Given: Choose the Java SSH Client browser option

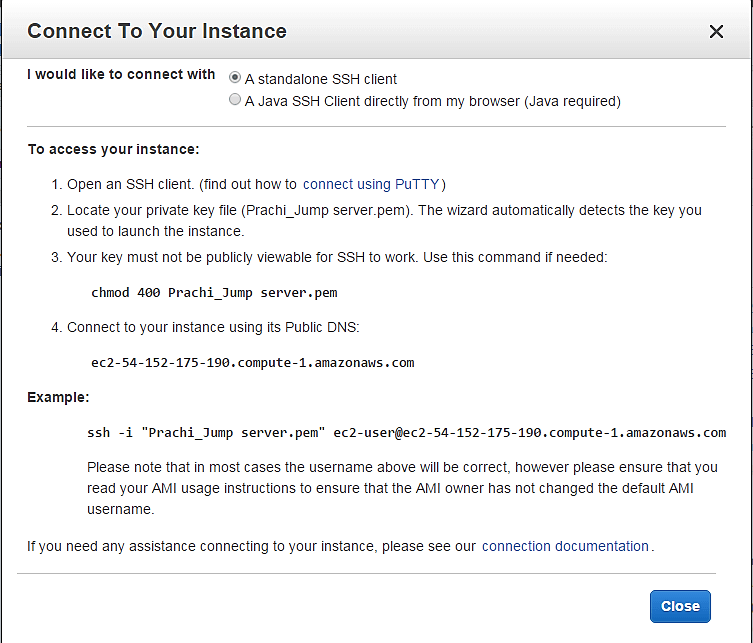Looking at the screenshot, I should point(235,100).
